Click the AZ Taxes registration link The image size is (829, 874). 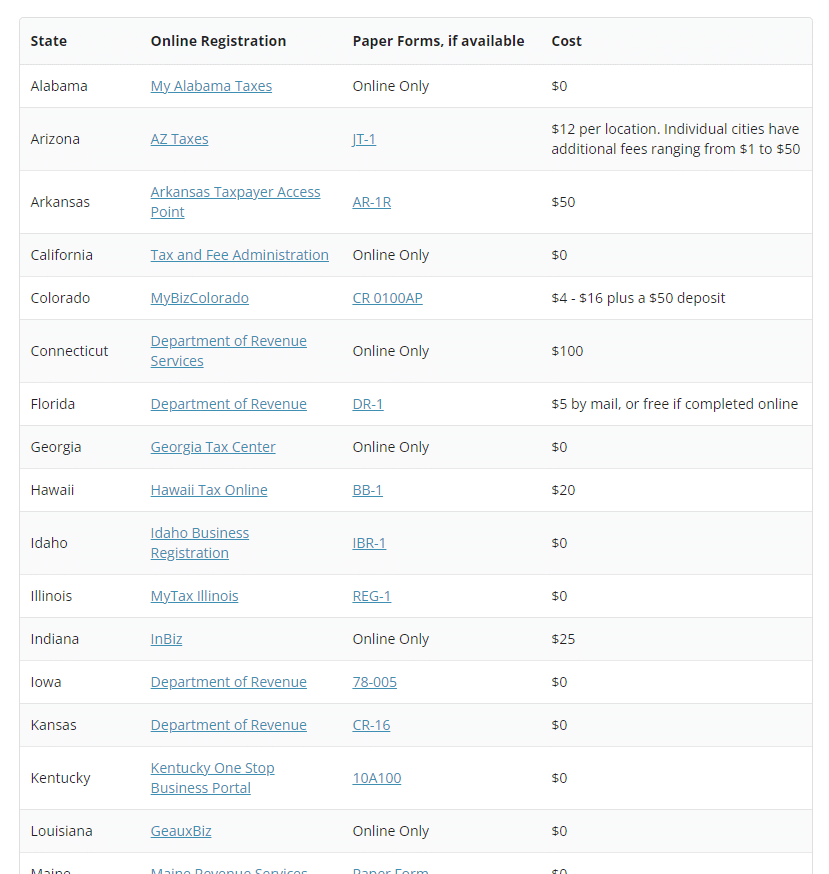[179, 139]
